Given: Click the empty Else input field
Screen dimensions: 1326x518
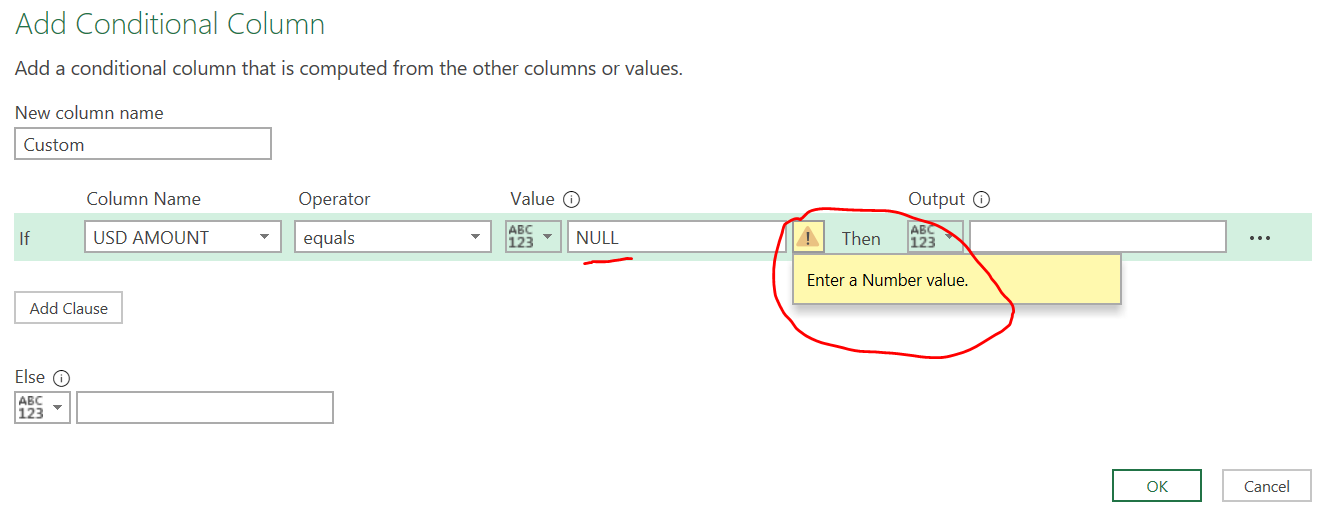Looking at the screenshot, I should (x=205, y=407).
